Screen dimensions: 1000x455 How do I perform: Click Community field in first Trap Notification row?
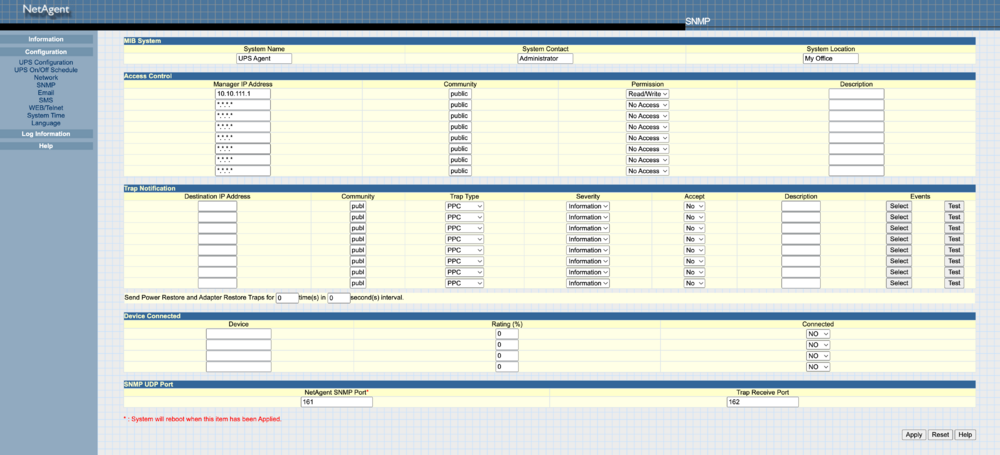coord(358,206)
